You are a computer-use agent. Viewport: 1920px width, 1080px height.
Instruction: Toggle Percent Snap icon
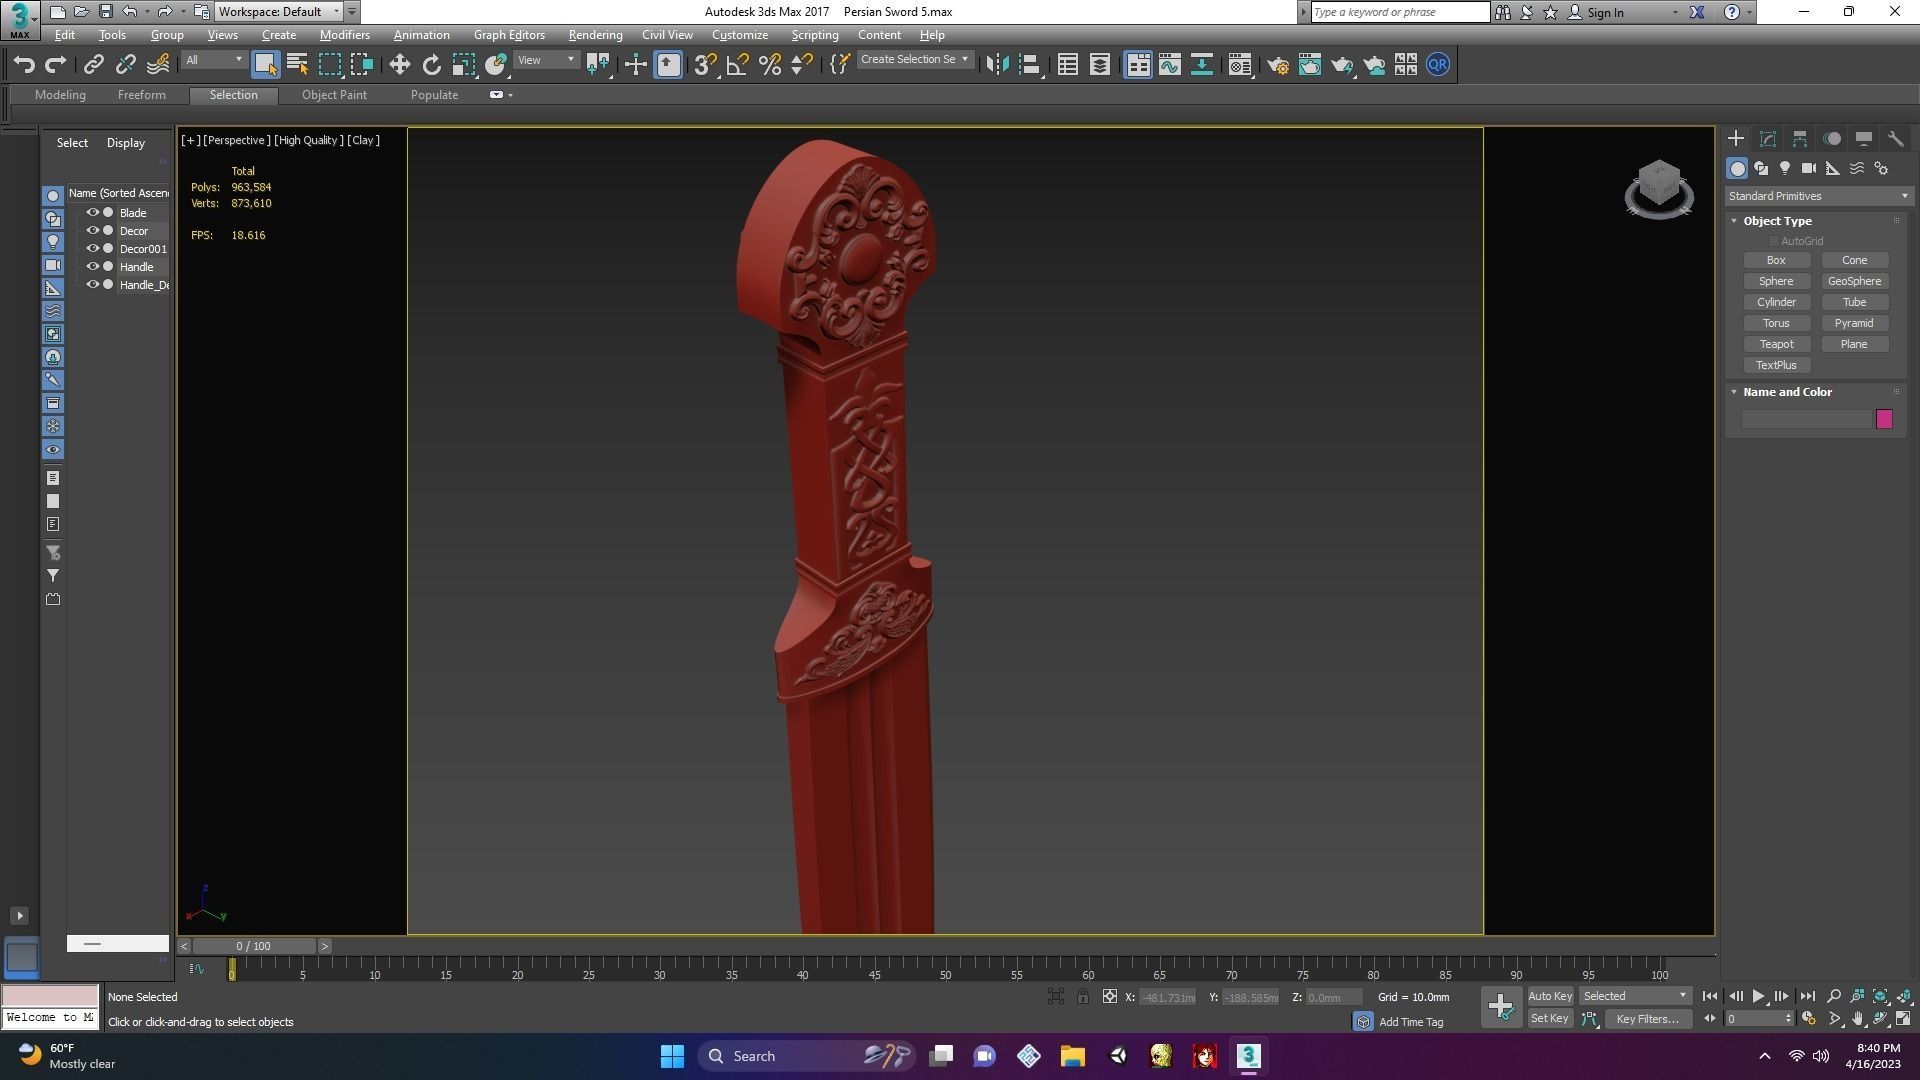click(769, 65)
